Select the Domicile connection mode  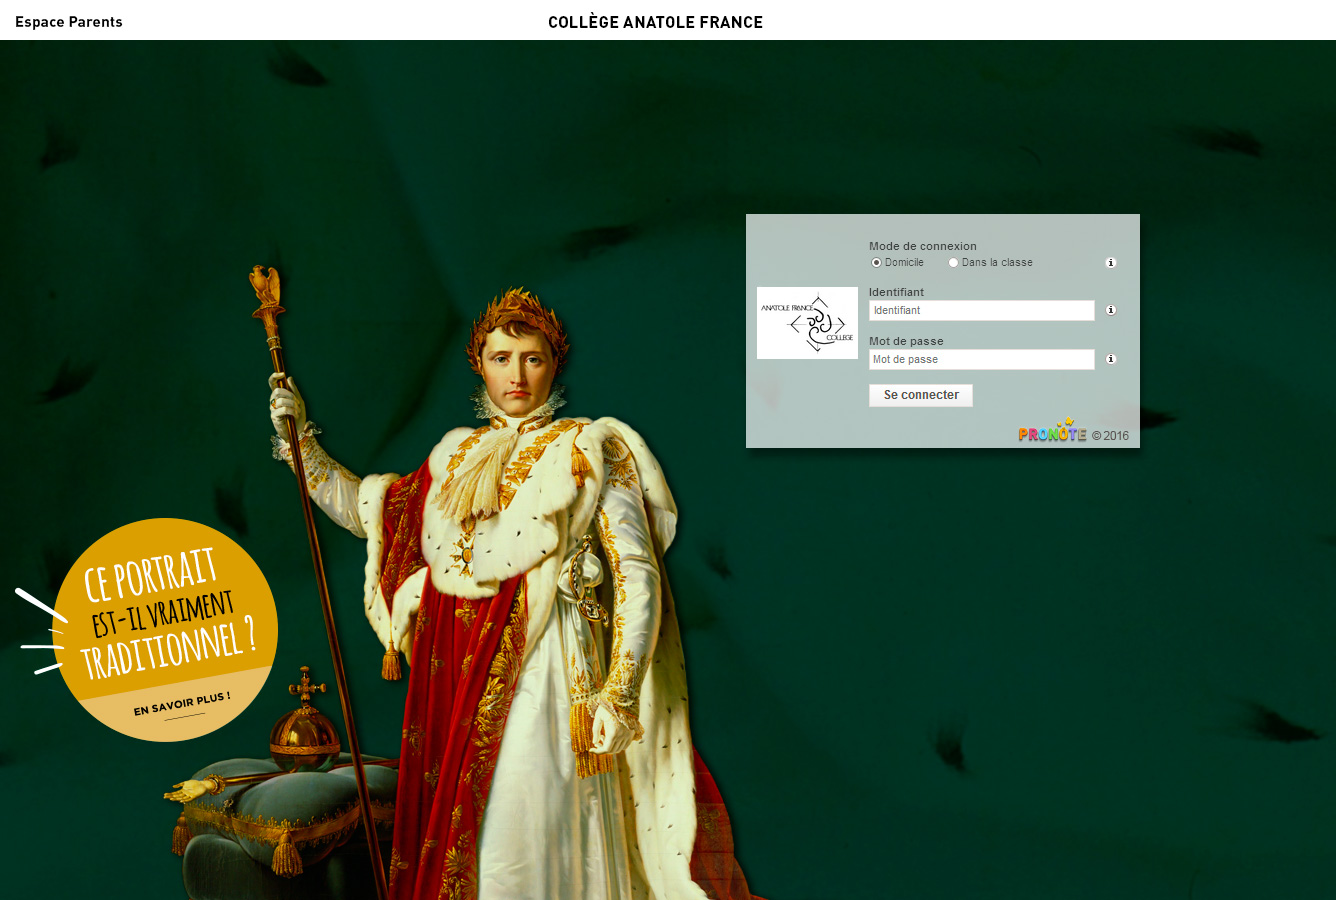coord(876,263)
